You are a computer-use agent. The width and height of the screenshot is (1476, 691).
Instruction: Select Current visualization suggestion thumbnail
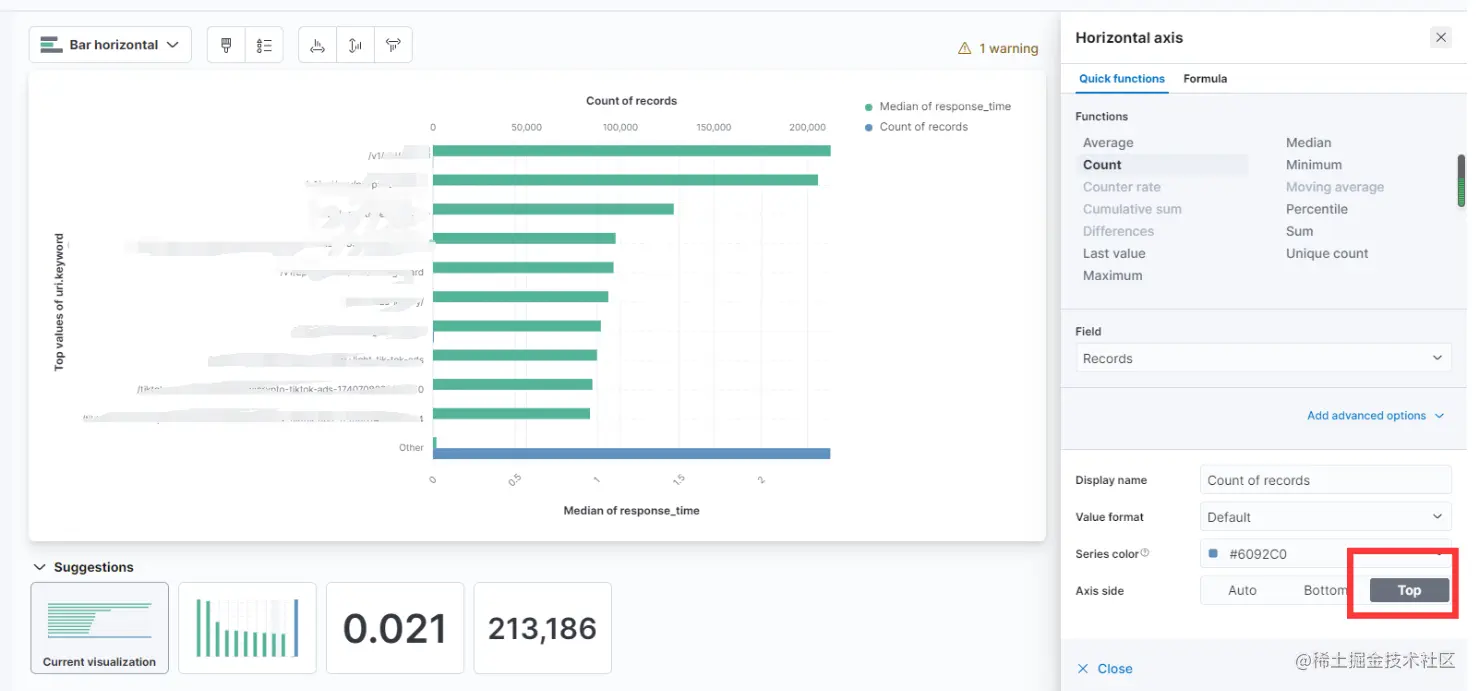100,628
